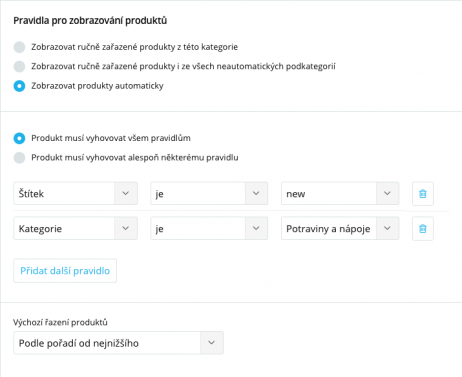Select 'Zobrazovat ručně zařazené produkty z této kategorie'

point(19,47)
